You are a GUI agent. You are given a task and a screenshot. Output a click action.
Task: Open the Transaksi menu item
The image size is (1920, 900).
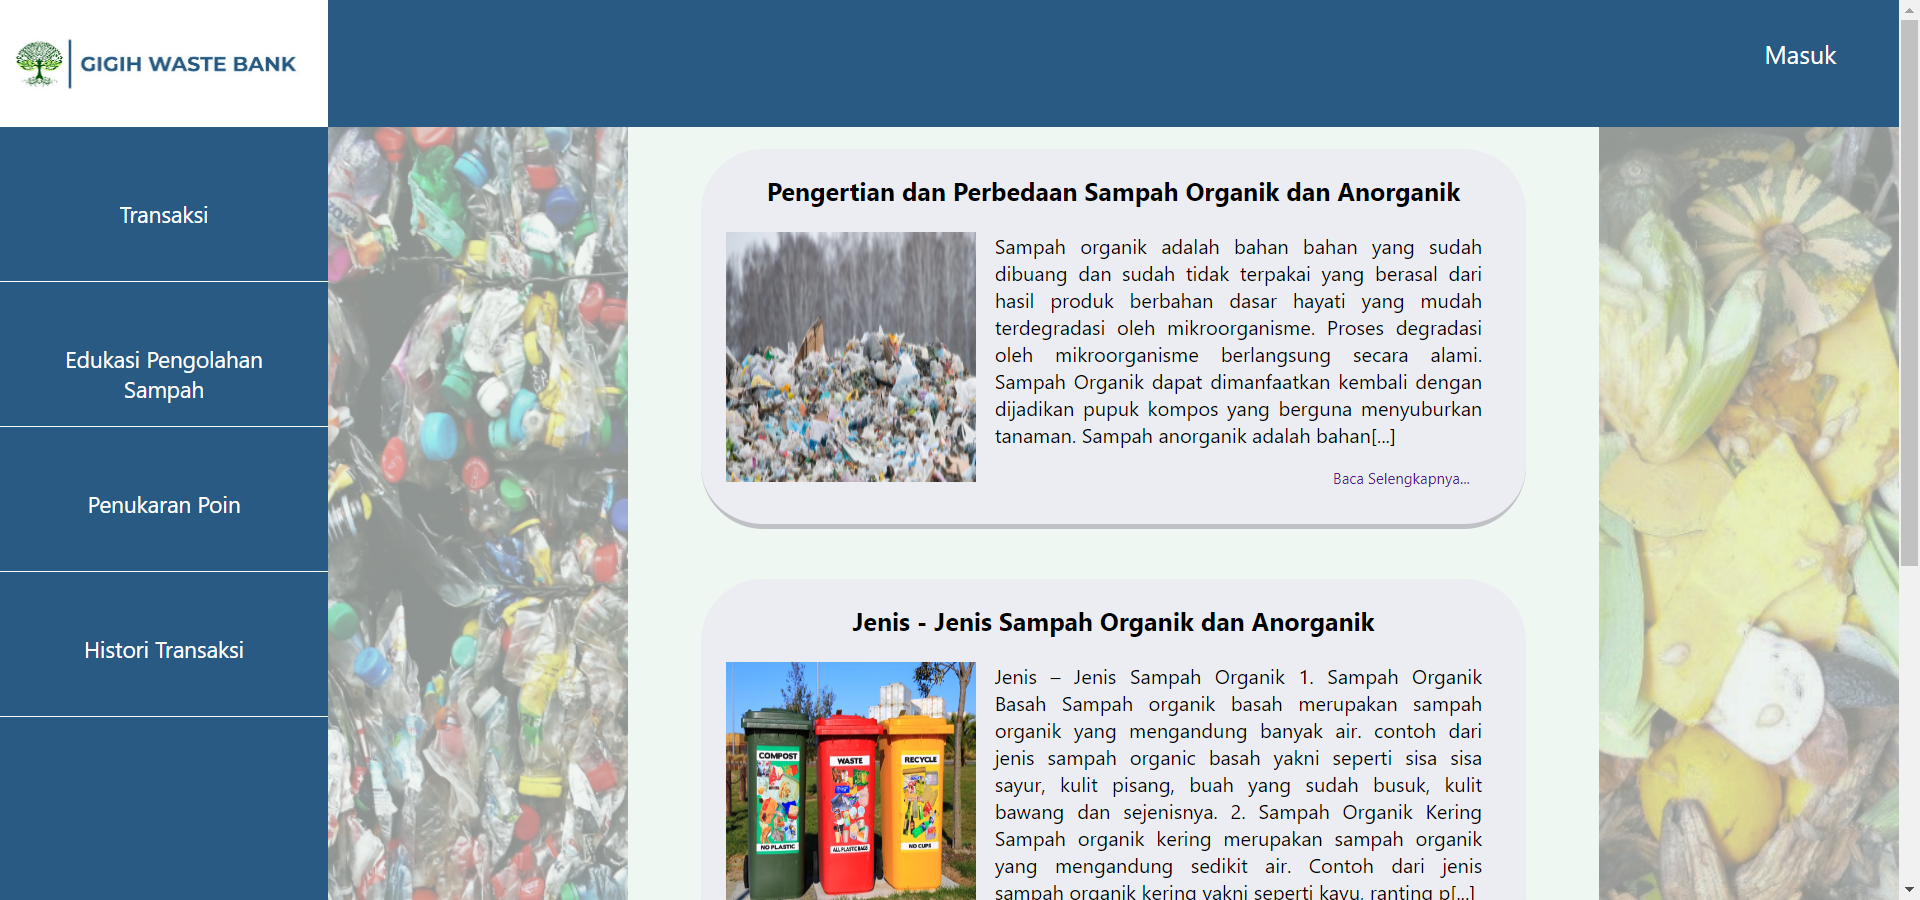164,215
